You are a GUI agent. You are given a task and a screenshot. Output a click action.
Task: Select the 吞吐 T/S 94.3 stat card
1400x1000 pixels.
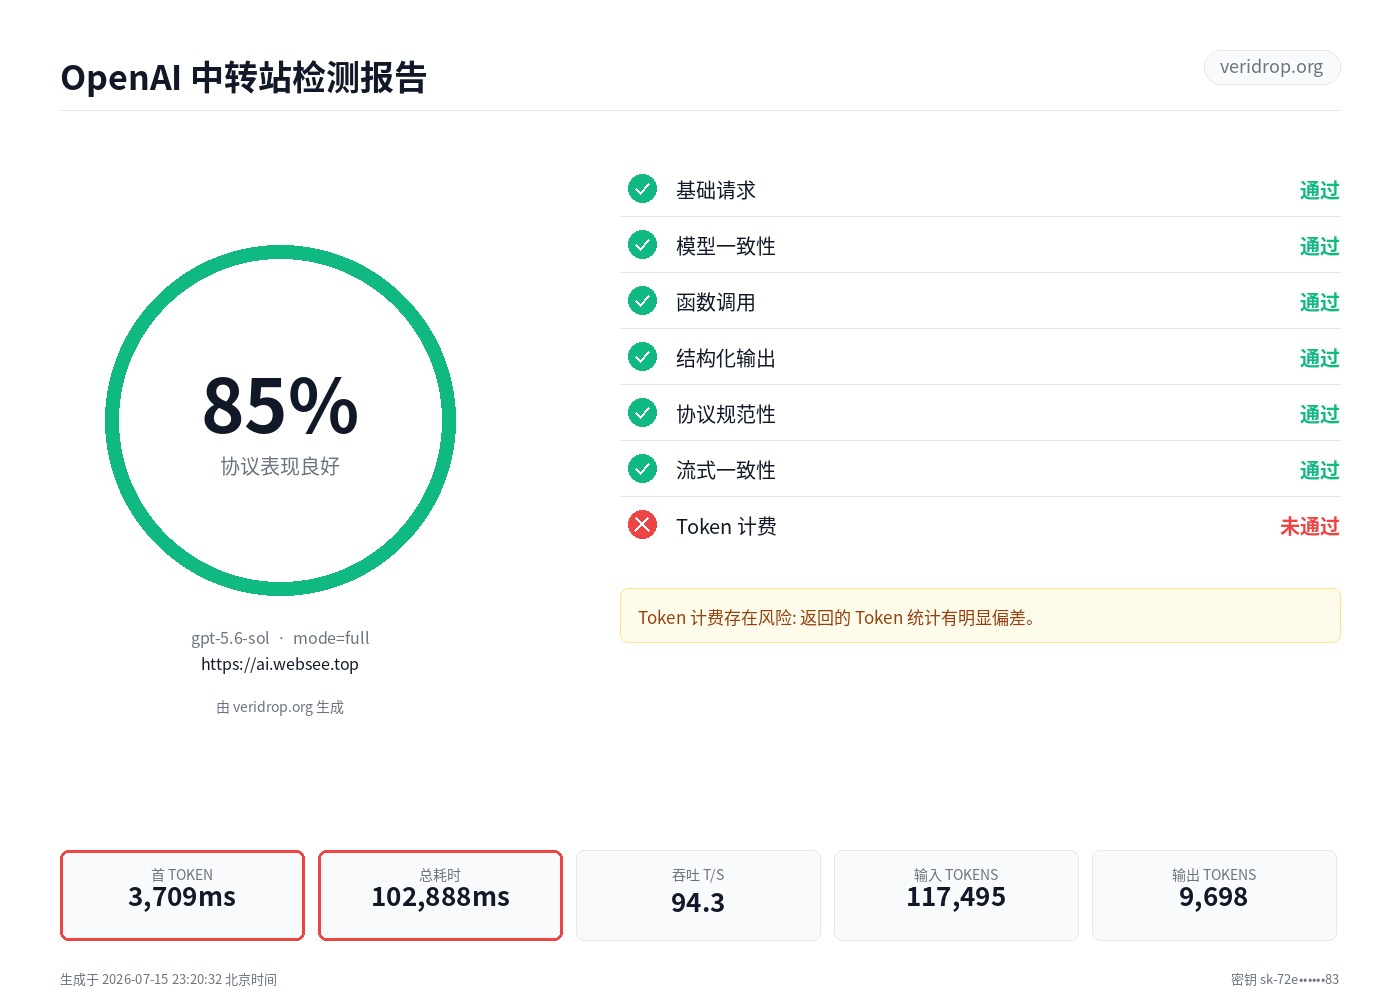(698, 895)
